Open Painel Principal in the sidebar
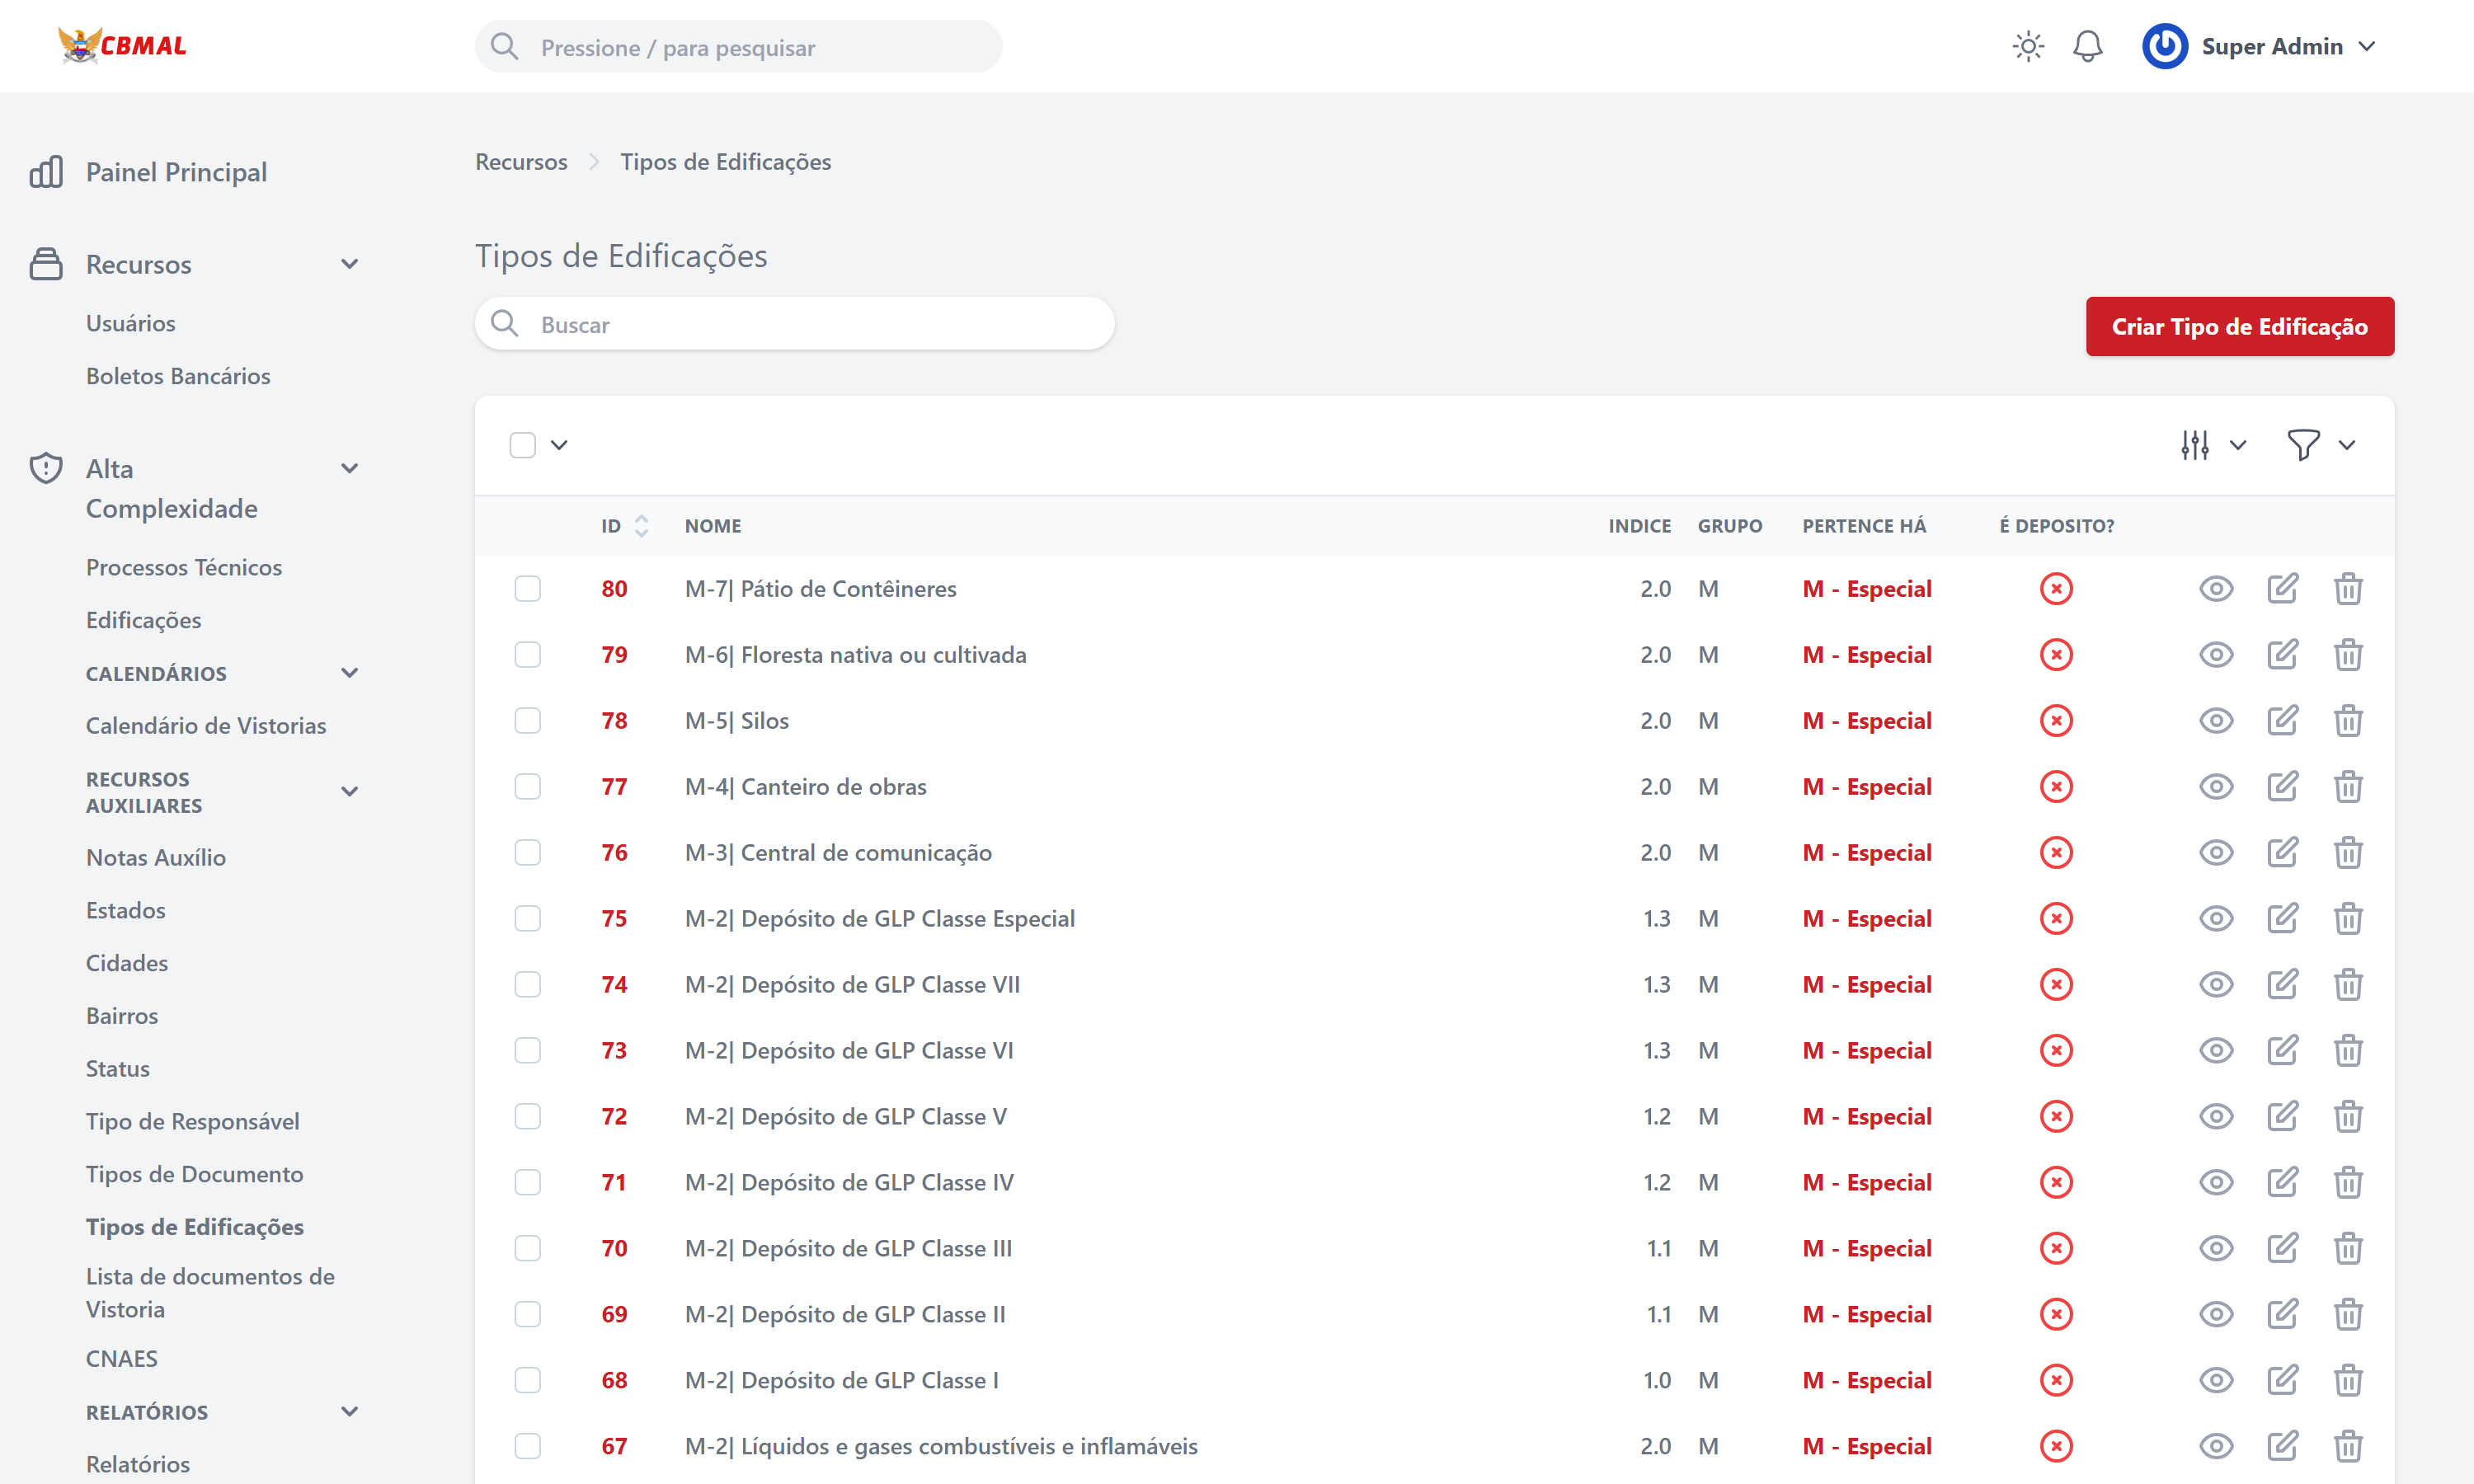Viewport: 2474px width, 1484px height. tap(176, 172)
